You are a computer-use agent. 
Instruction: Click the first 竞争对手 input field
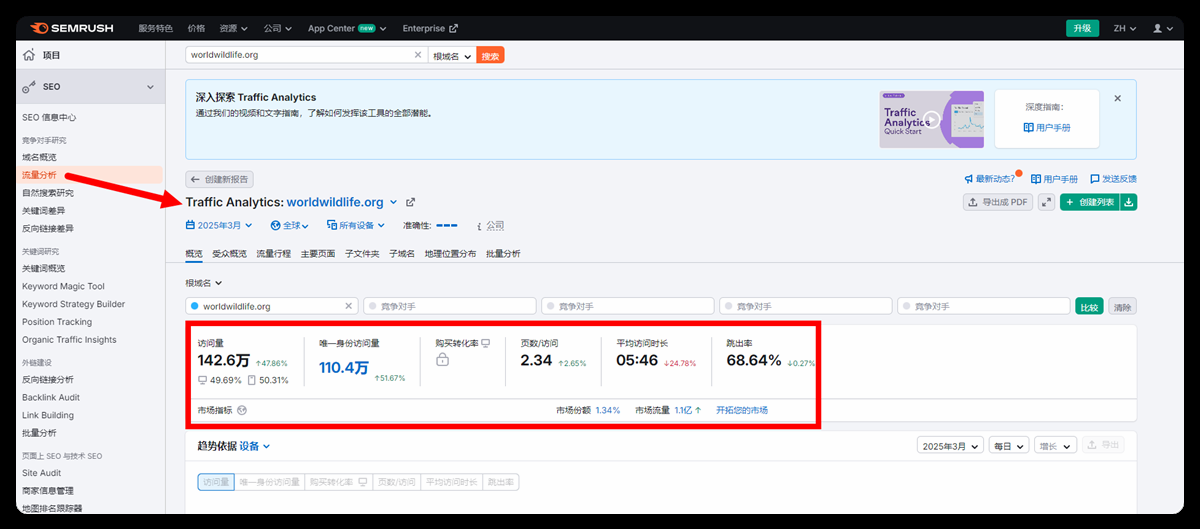(x=448, y=306)
